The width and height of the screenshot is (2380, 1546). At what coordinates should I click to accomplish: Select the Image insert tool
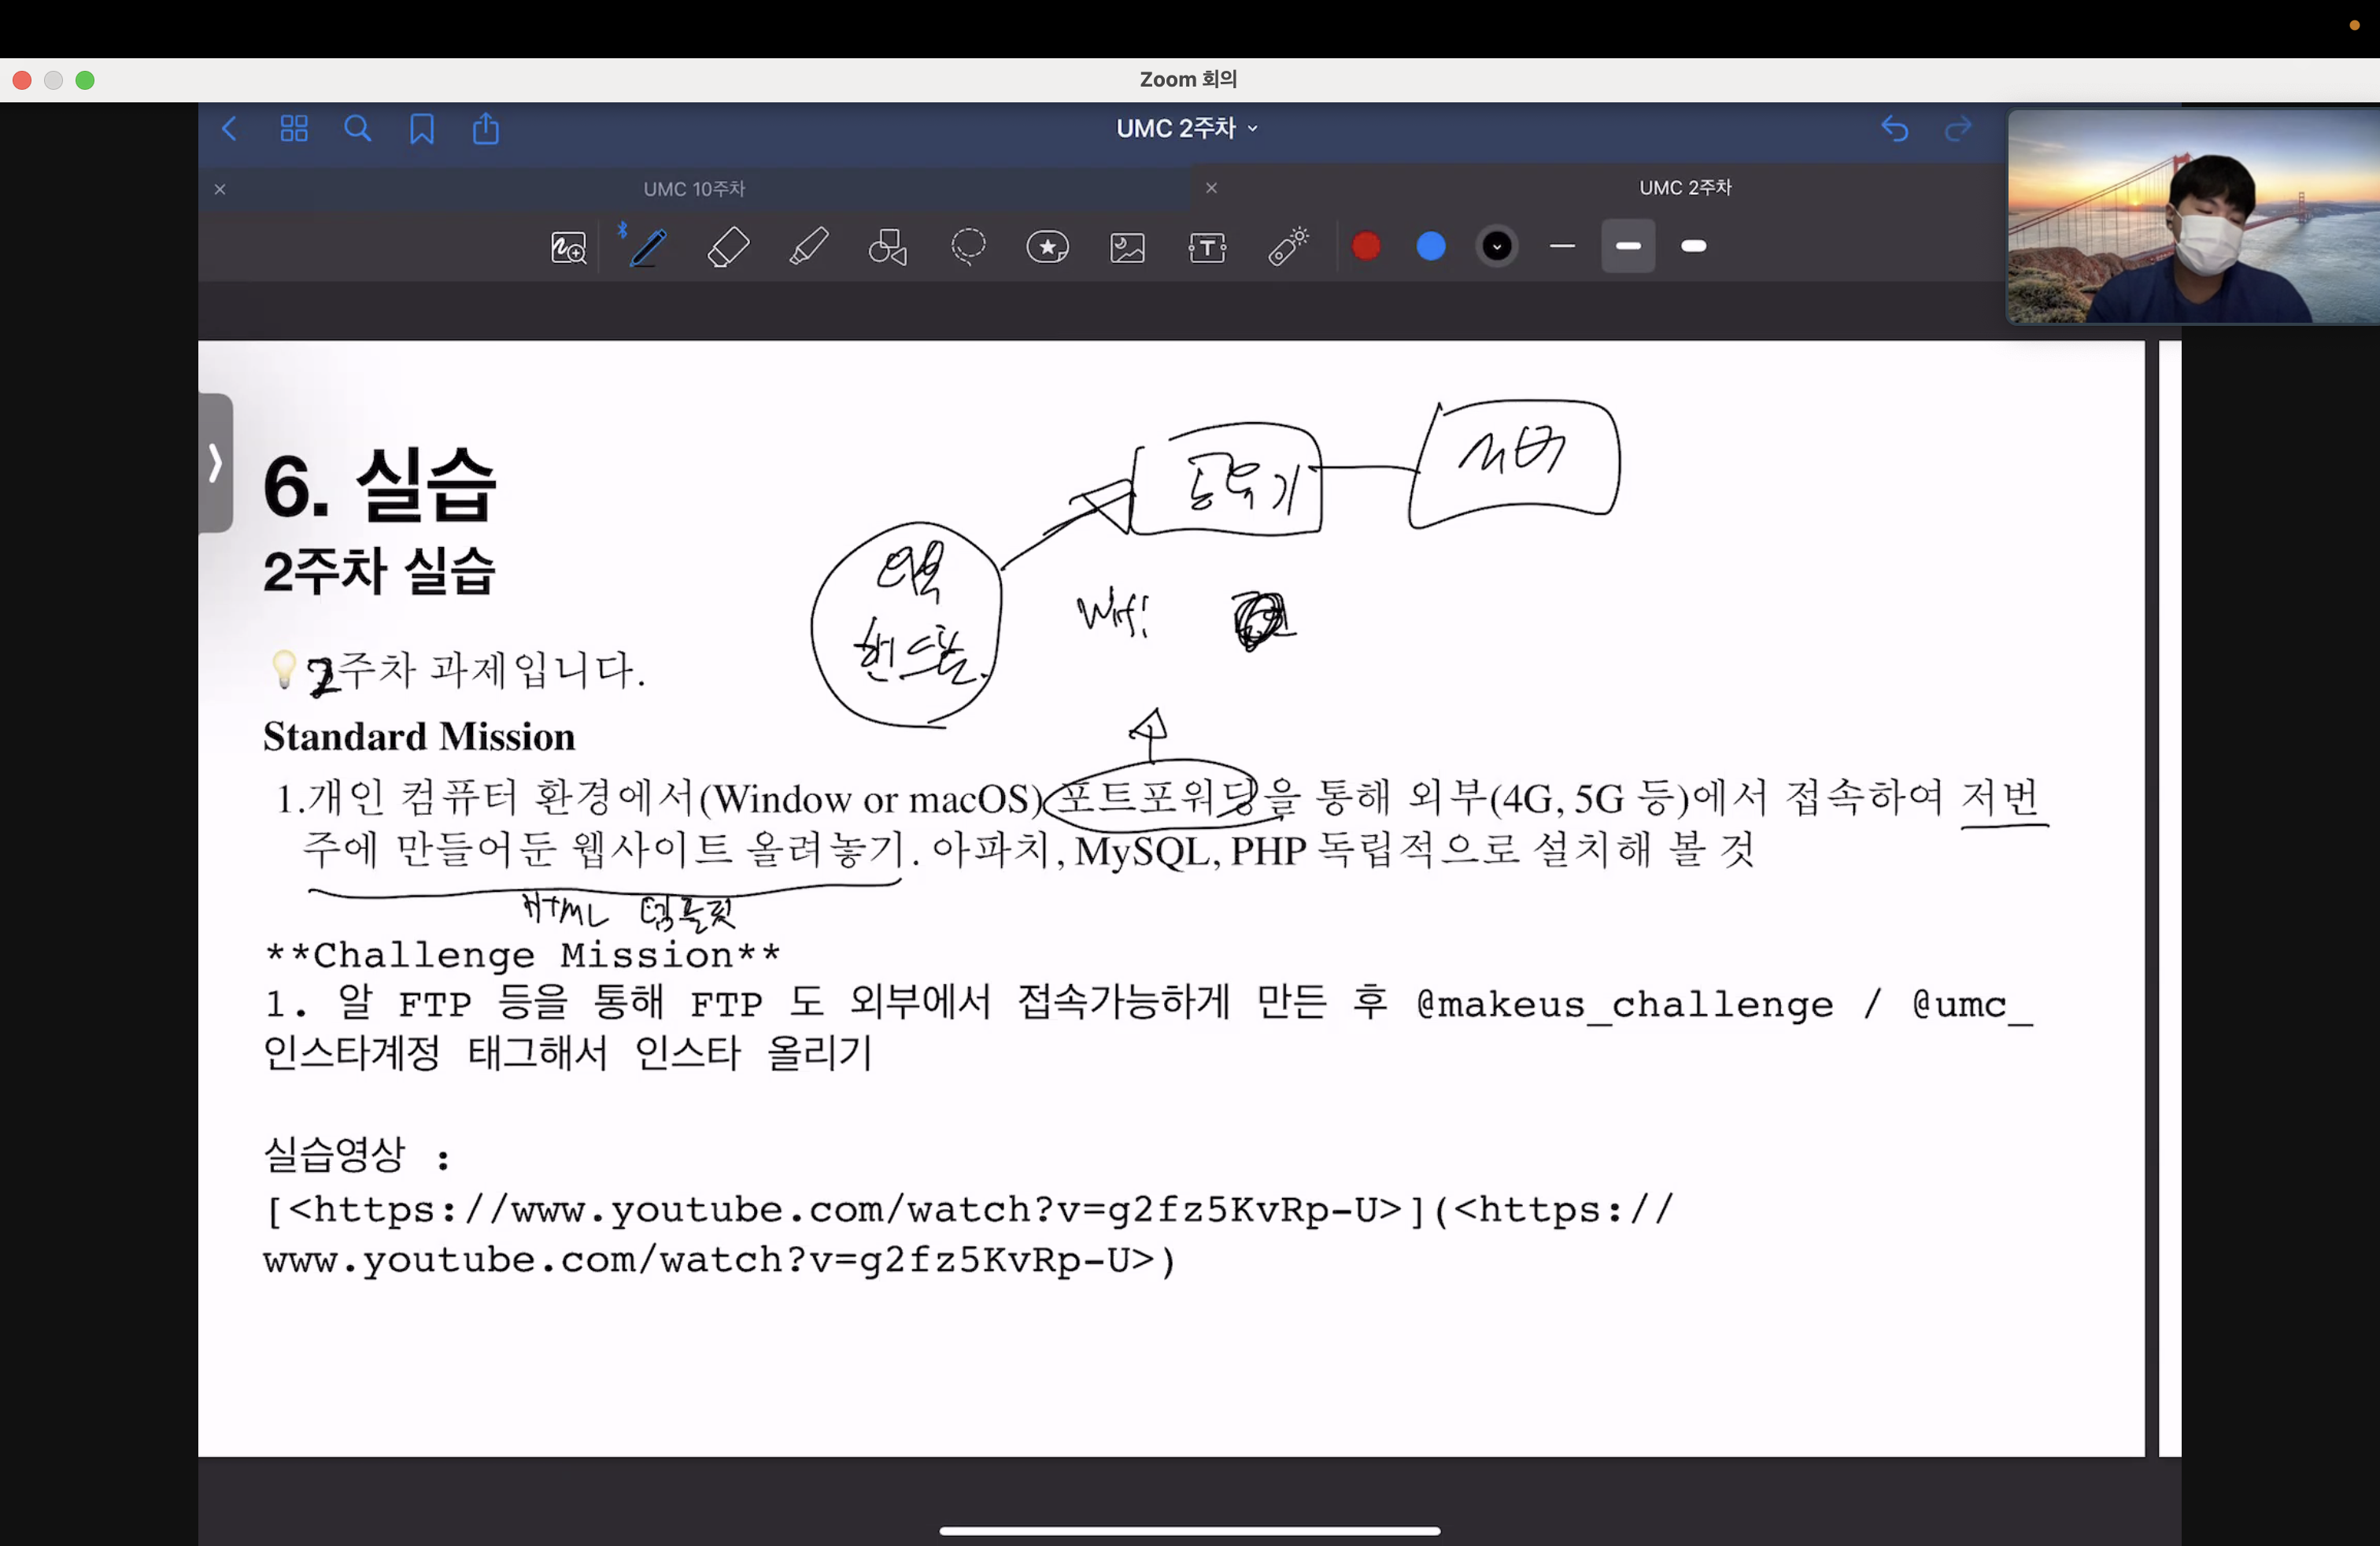coord(1127,247)
